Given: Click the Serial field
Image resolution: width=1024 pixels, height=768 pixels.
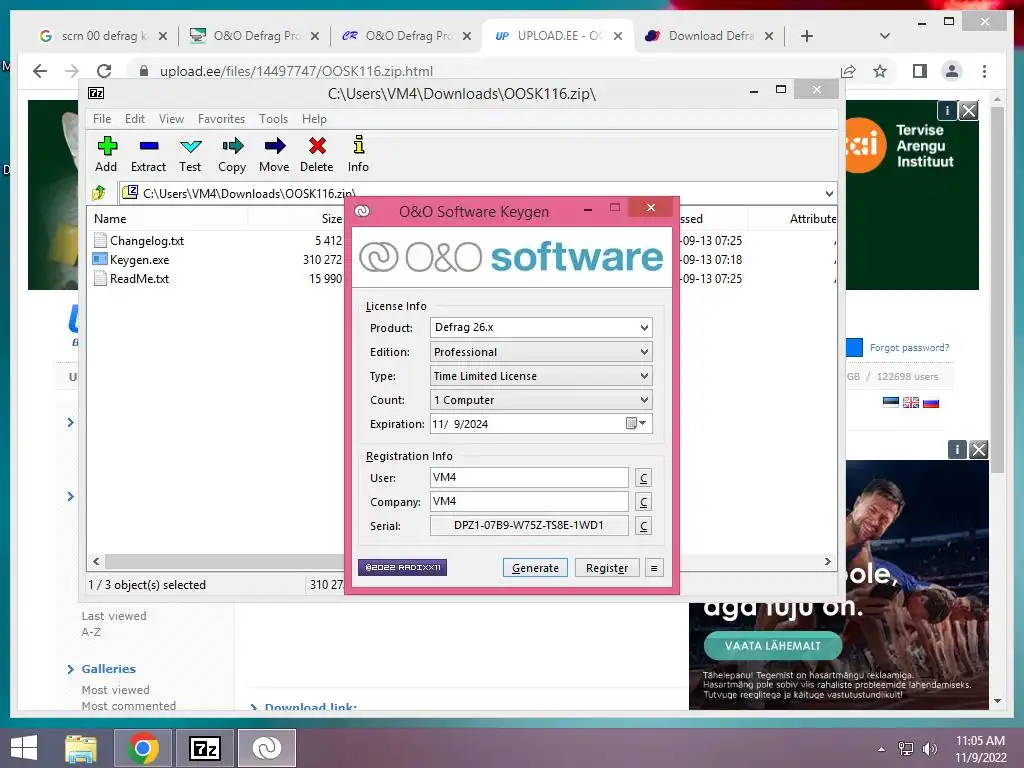Looking at the screenshot, I should 529,526.
